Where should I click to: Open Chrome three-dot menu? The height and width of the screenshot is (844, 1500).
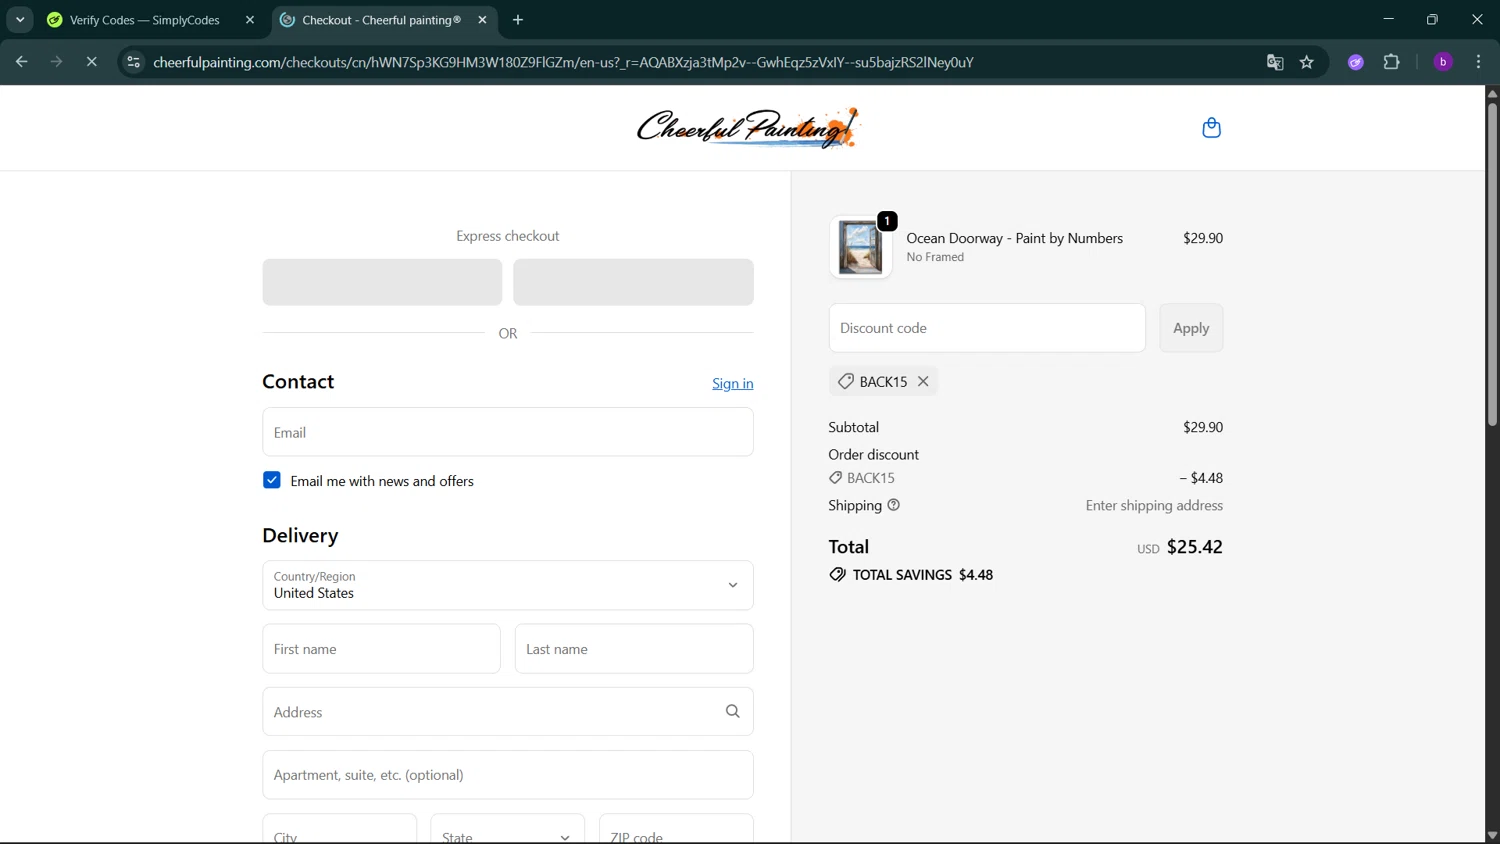pyautogui.click(x=1478, y=62)
